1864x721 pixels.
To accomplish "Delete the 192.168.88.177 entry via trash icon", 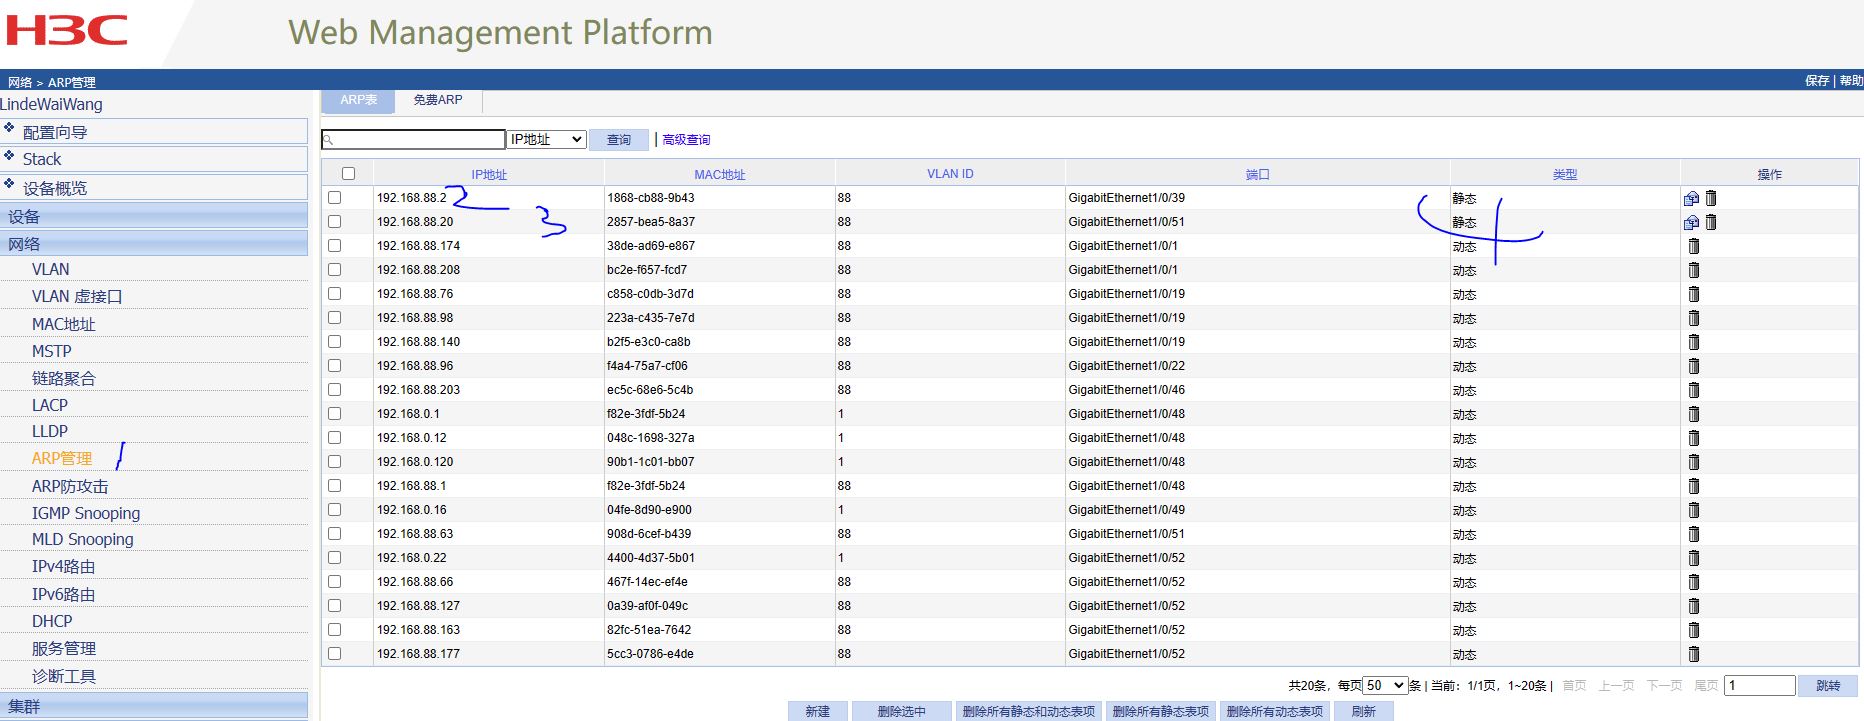I will [x=1694, y=654].
